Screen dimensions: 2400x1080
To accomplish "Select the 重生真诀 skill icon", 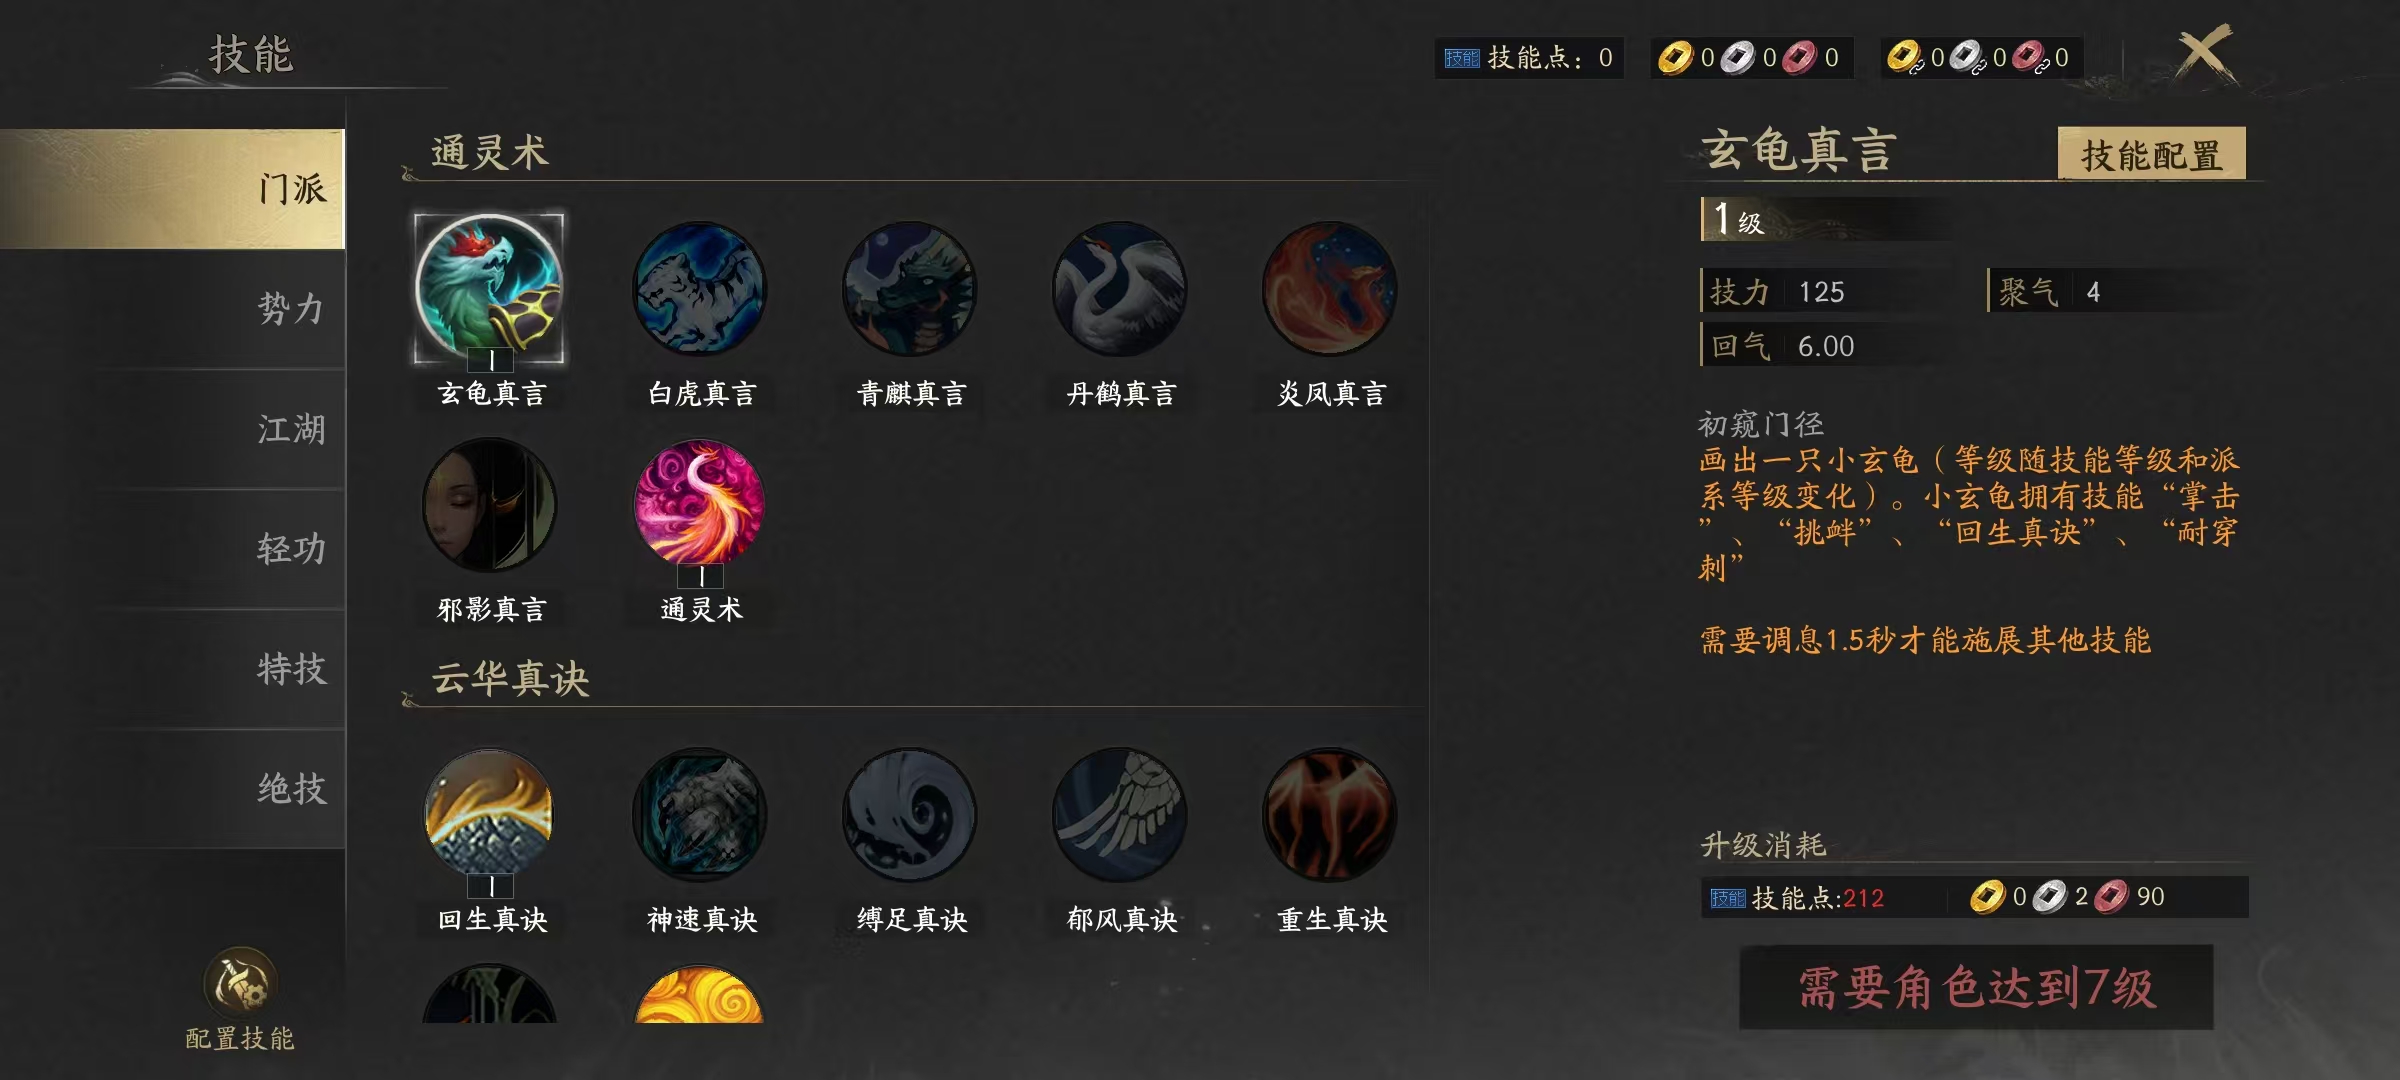I will tap(1330, 814).
